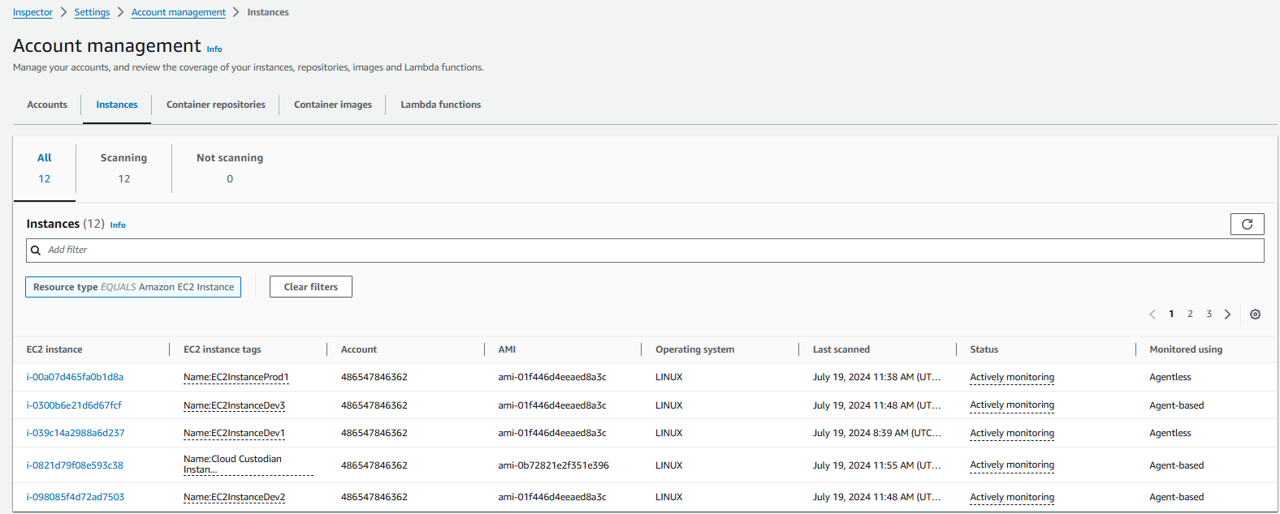Click Actively monitoring status for EC2InstanceProd1 row
1280x514 pixels.
click(1012, 377)
